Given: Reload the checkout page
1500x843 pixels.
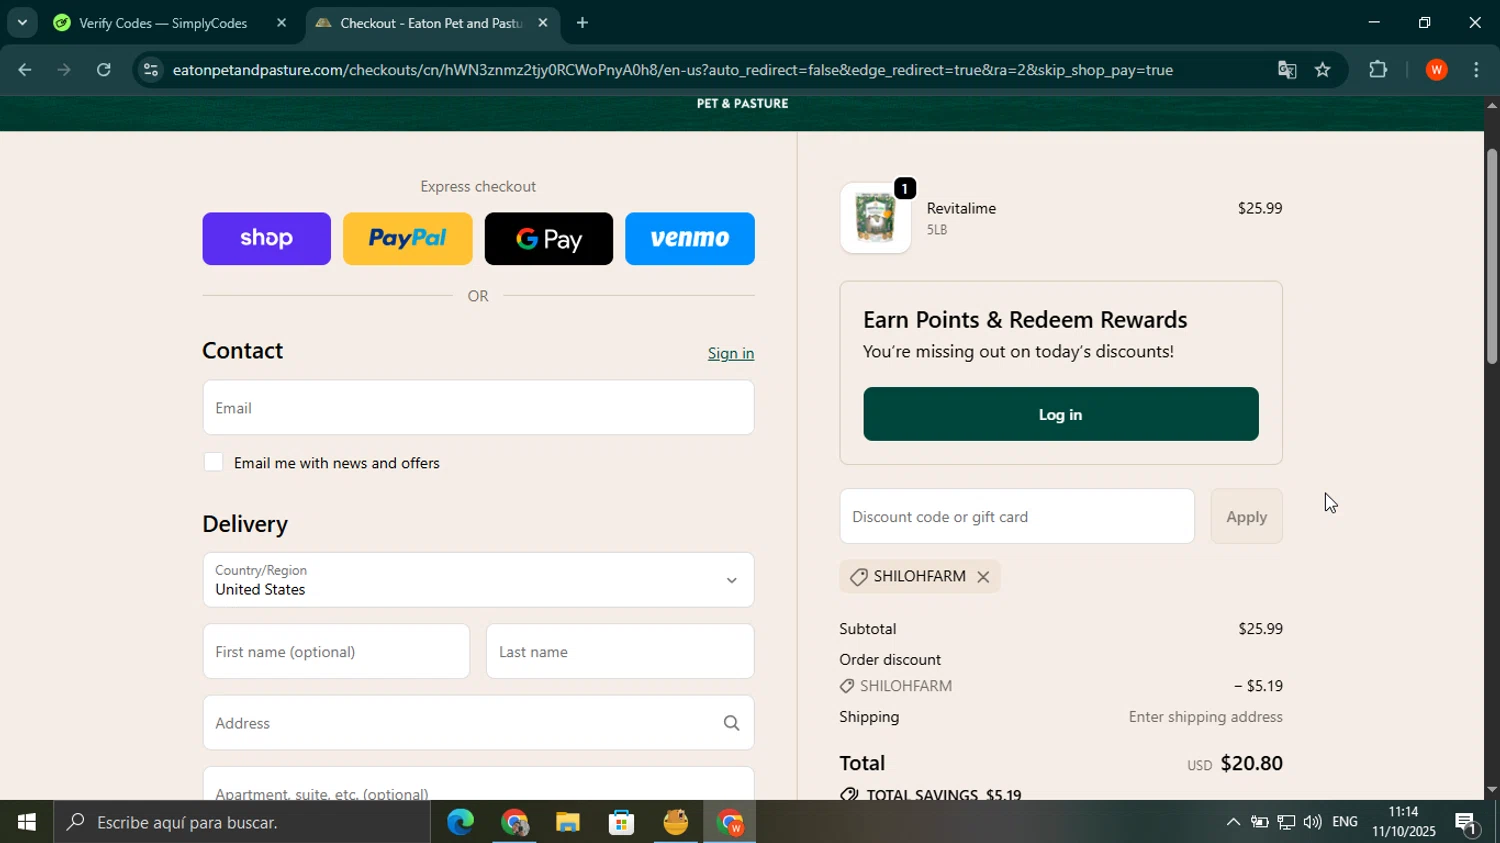Looking at the screenshot, I should (x=104, y=70).
